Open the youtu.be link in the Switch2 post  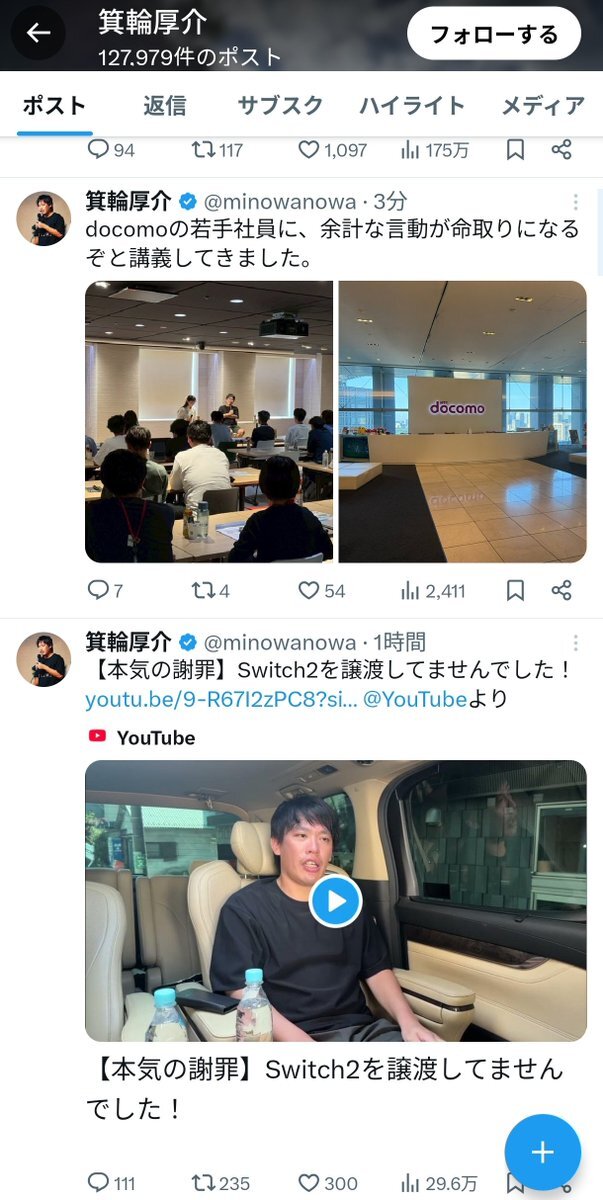click(221, 699)
